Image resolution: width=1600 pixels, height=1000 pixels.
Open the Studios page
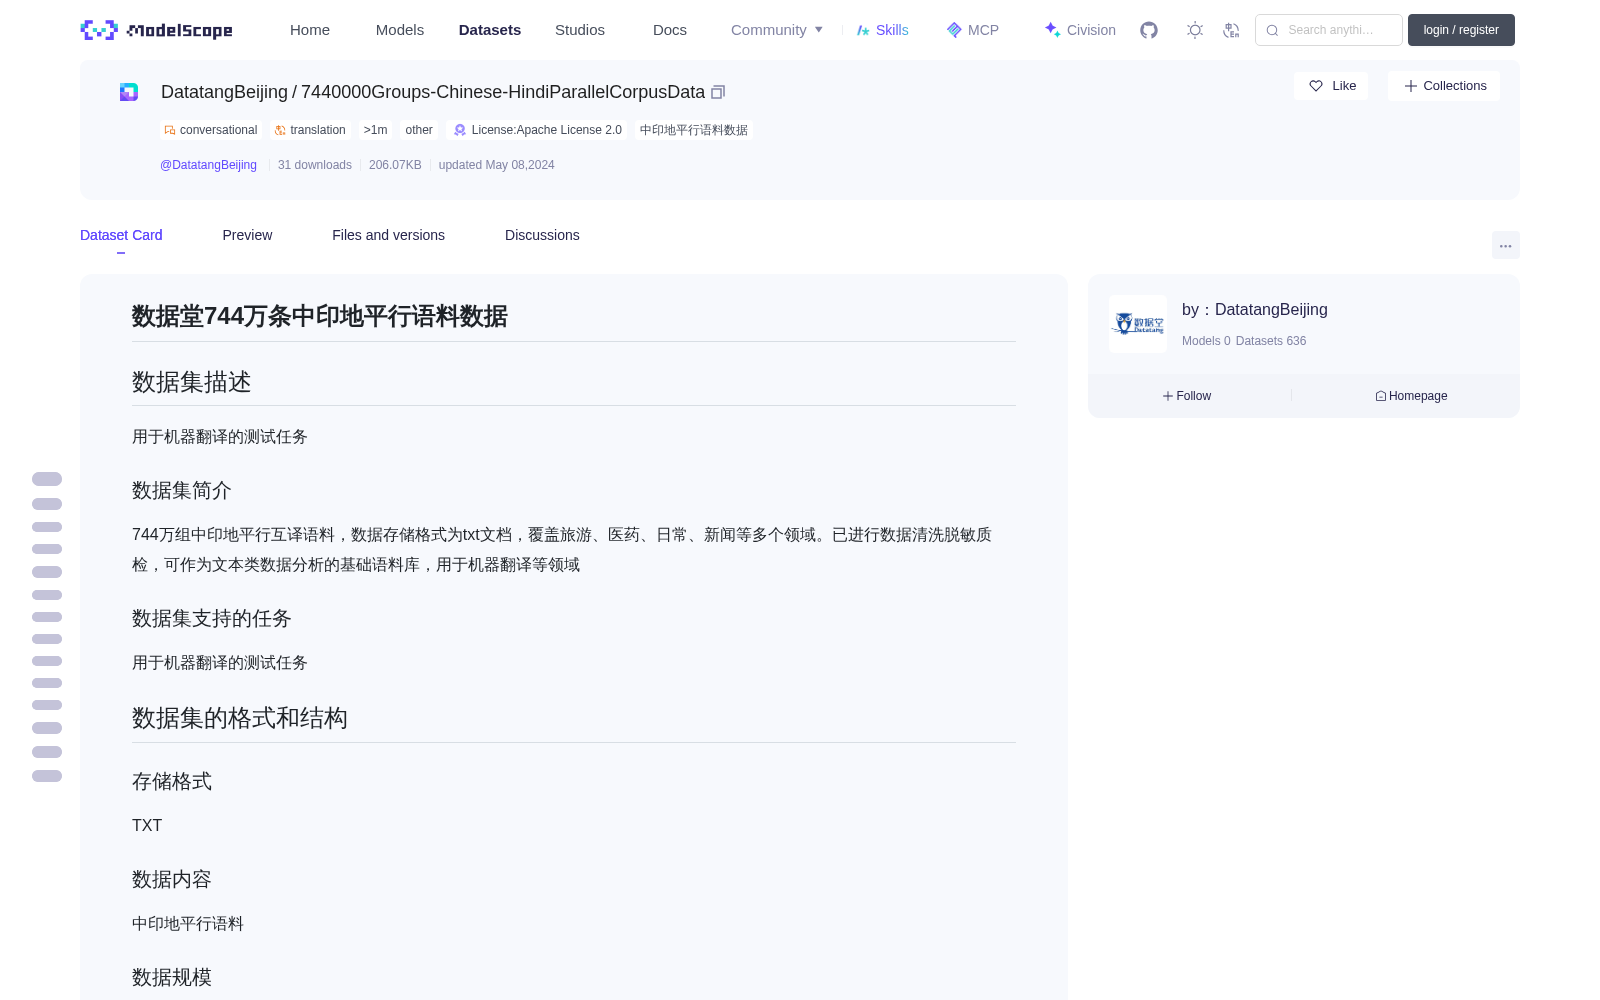580,30
